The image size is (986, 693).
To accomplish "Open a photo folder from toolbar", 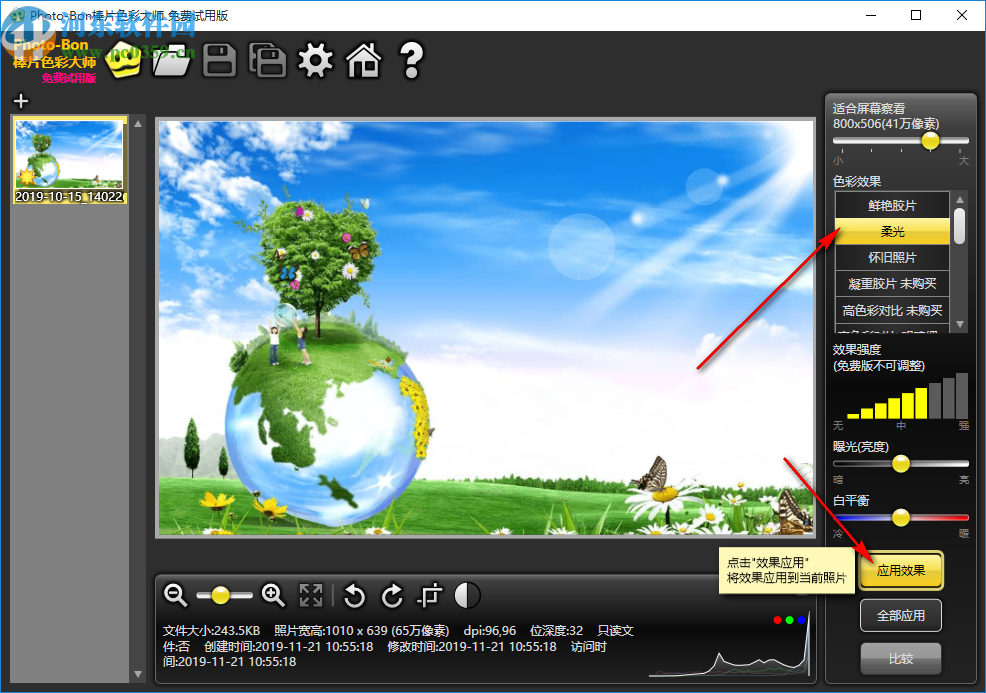I will [x=172, y=61].
